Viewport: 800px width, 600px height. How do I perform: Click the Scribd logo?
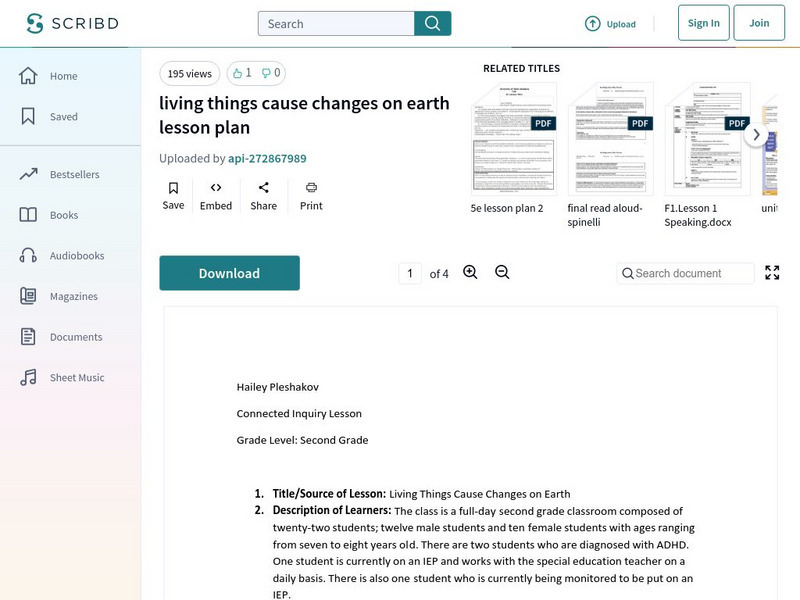pos(71,23)
